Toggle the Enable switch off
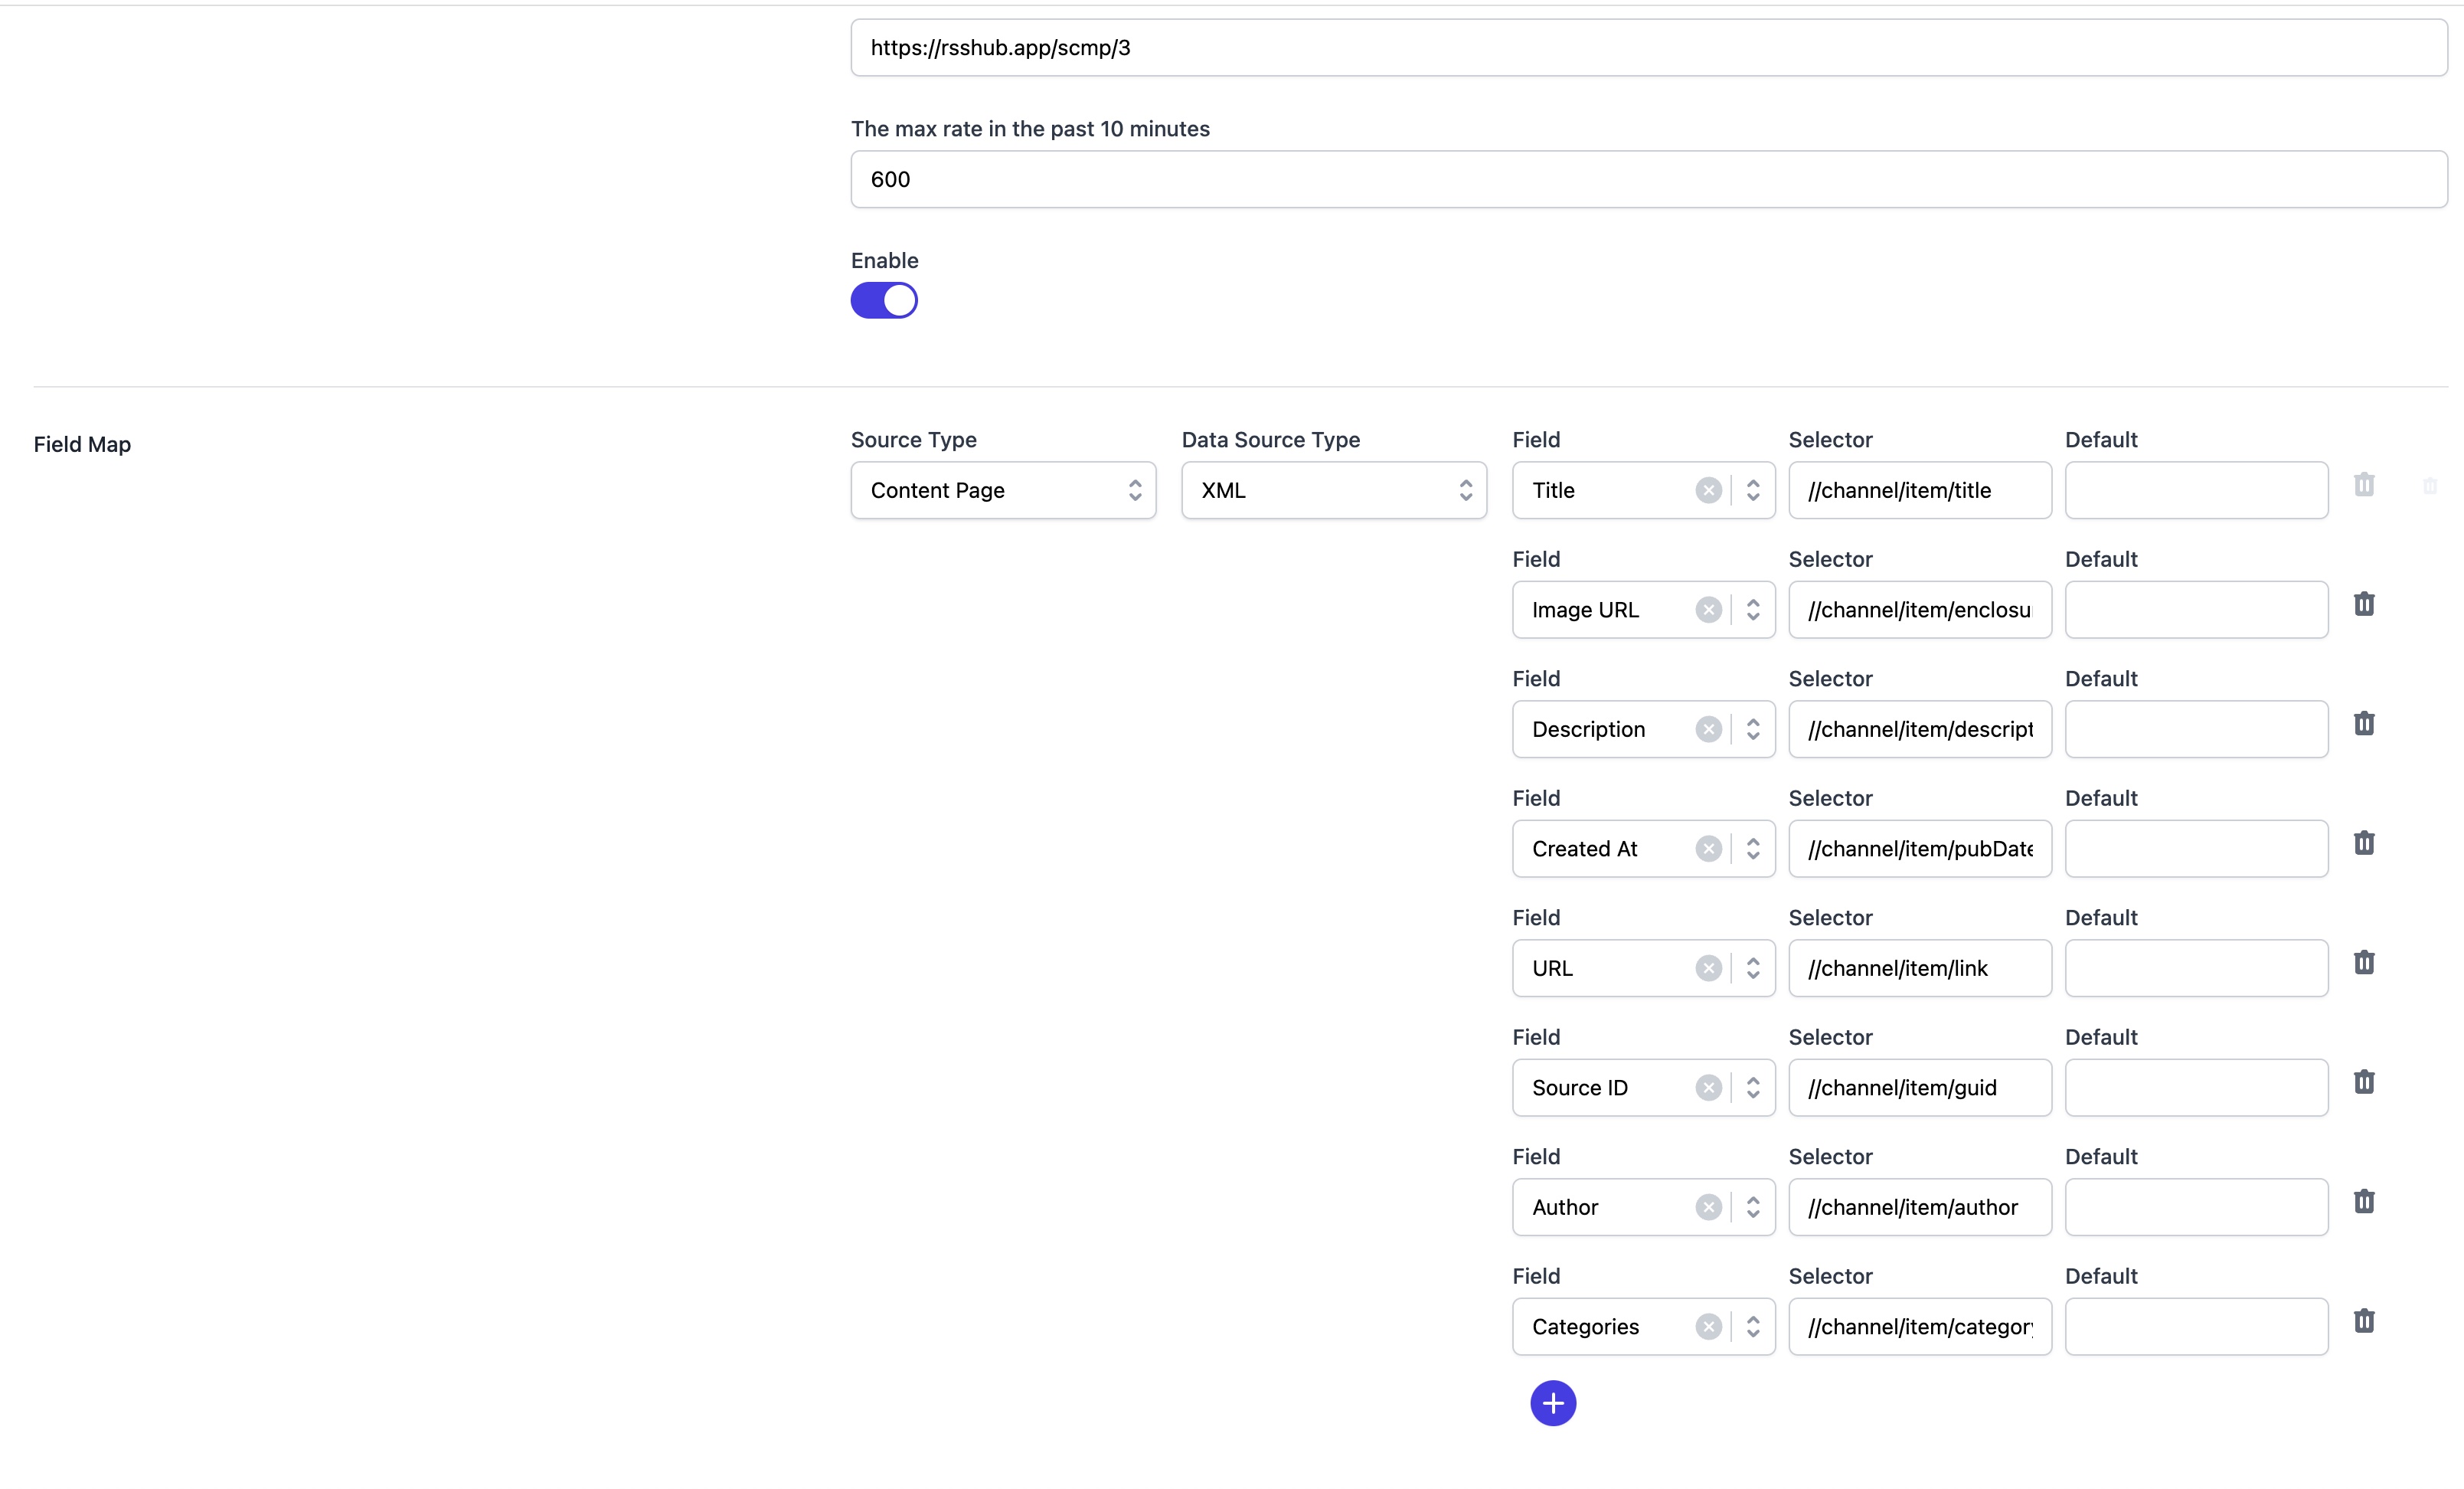The width and height of the screenshot is (2464, 1489). pos(884,300)
